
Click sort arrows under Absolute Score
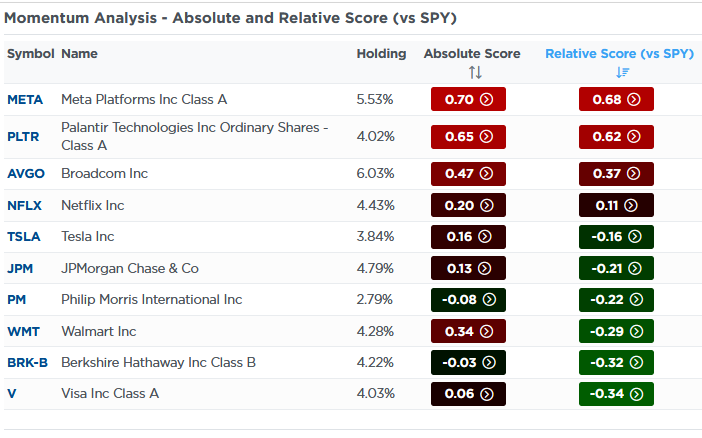[x=475, y=72]
